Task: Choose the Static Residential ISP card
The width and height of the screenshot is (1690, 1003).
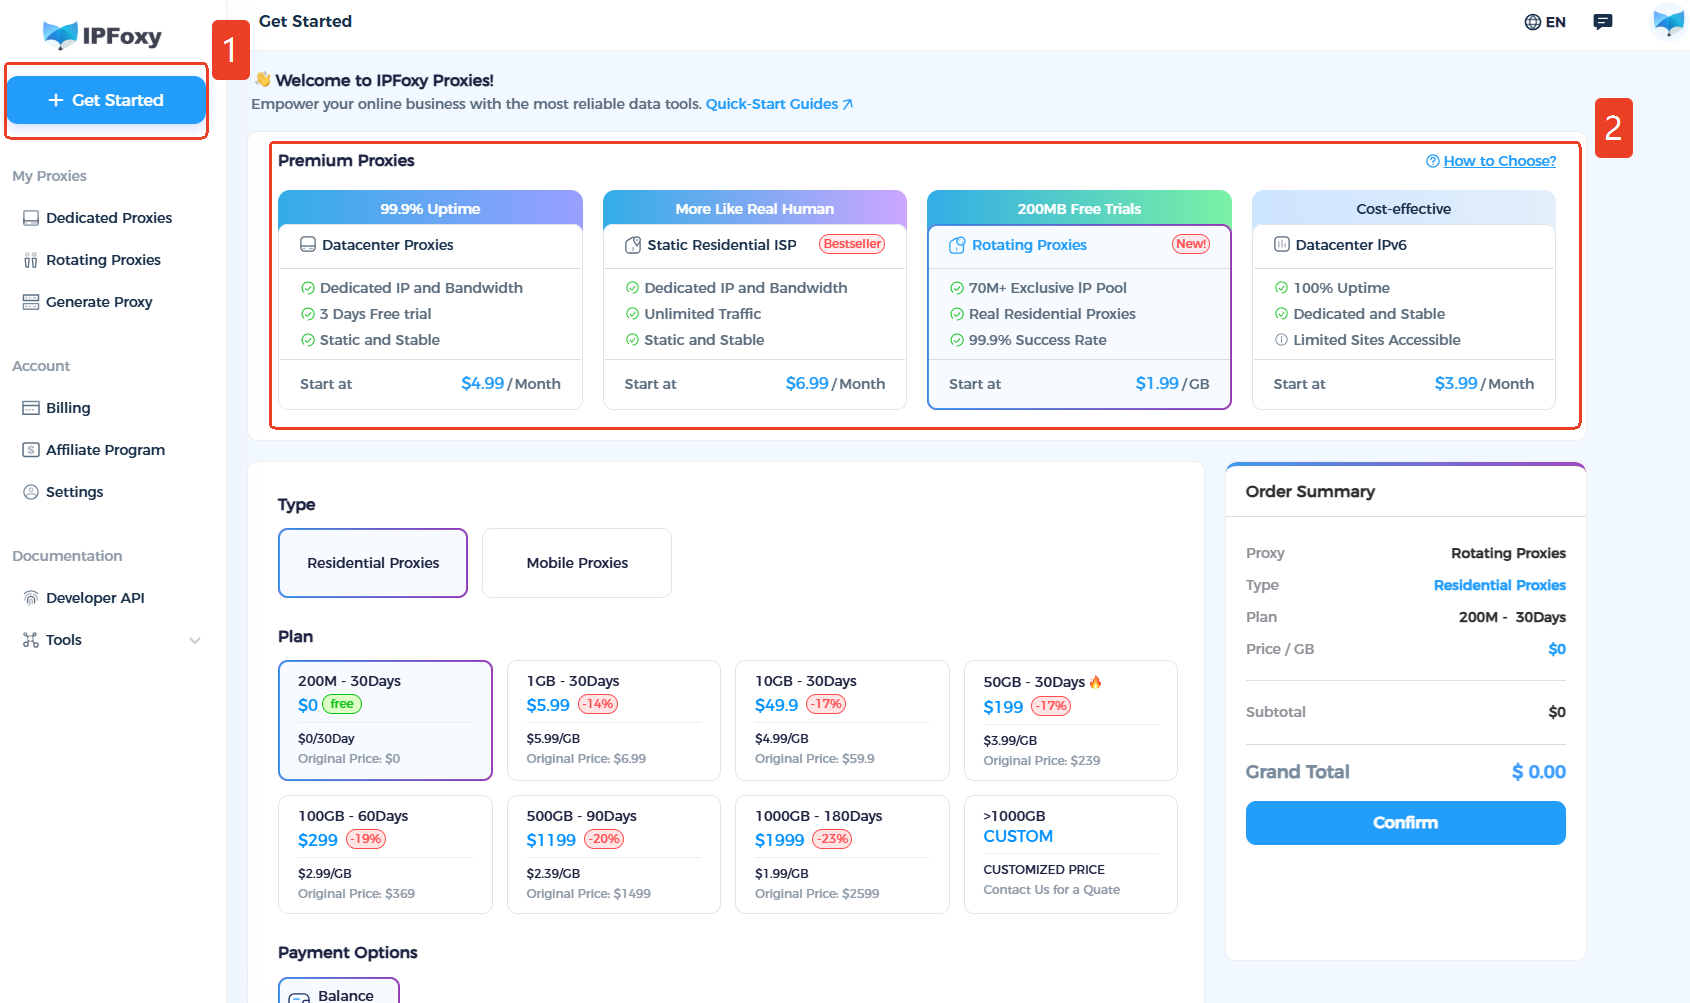Action: [x=755, y=299]
